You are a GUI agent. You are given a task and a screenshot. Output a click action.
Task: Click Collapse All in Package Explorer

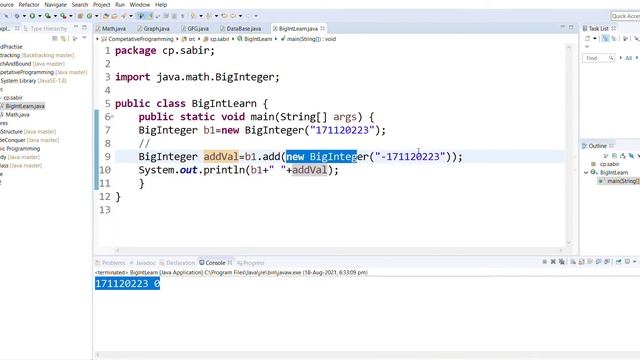55,38
